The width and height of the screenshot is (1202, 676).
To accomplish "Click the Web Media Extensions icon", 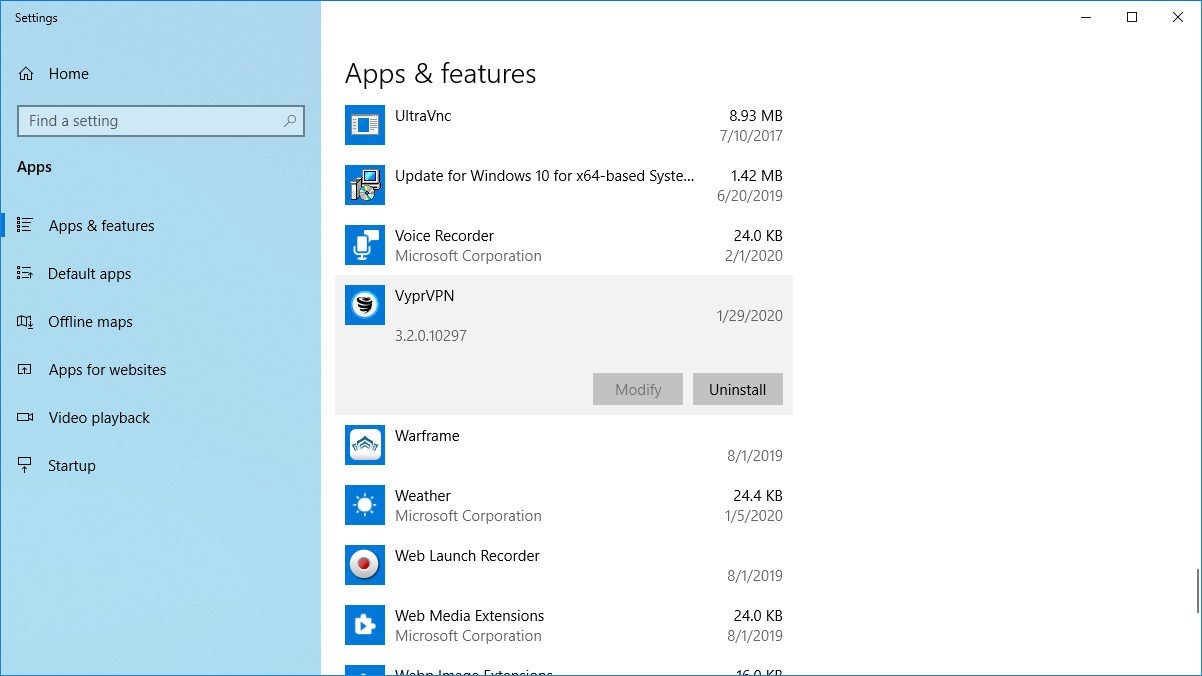I will (x=365, y=625).
